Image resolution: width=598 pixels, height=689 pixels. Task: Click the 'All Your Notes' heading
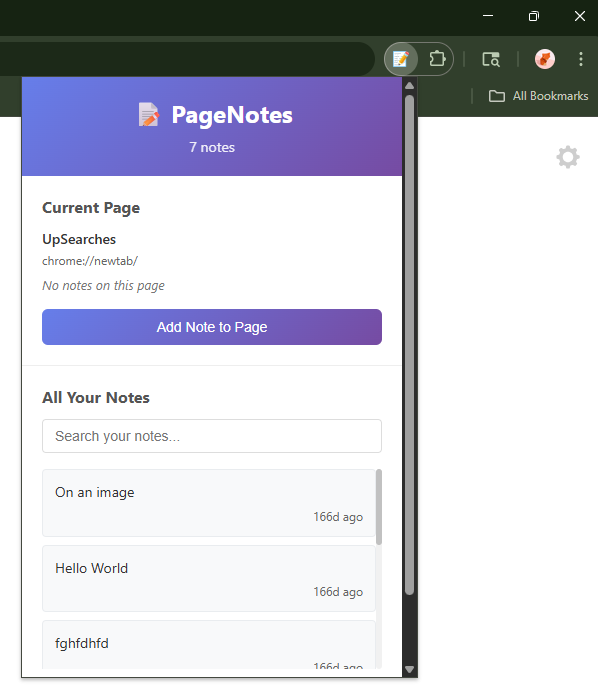pos(96,398)
